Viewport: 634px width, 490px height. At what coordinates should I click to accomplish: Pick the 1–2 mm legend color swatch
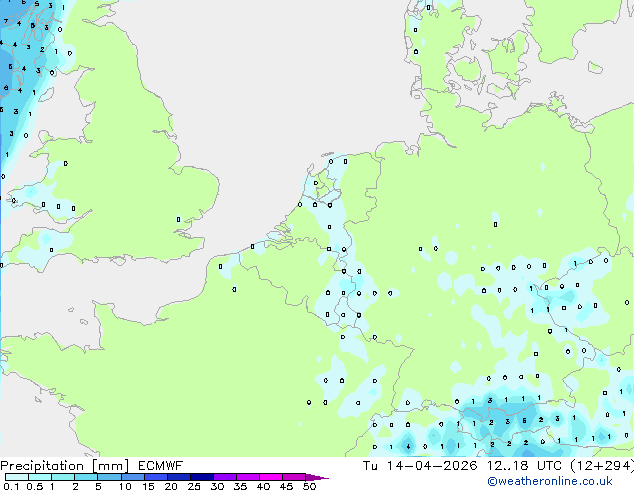(63, 477)
